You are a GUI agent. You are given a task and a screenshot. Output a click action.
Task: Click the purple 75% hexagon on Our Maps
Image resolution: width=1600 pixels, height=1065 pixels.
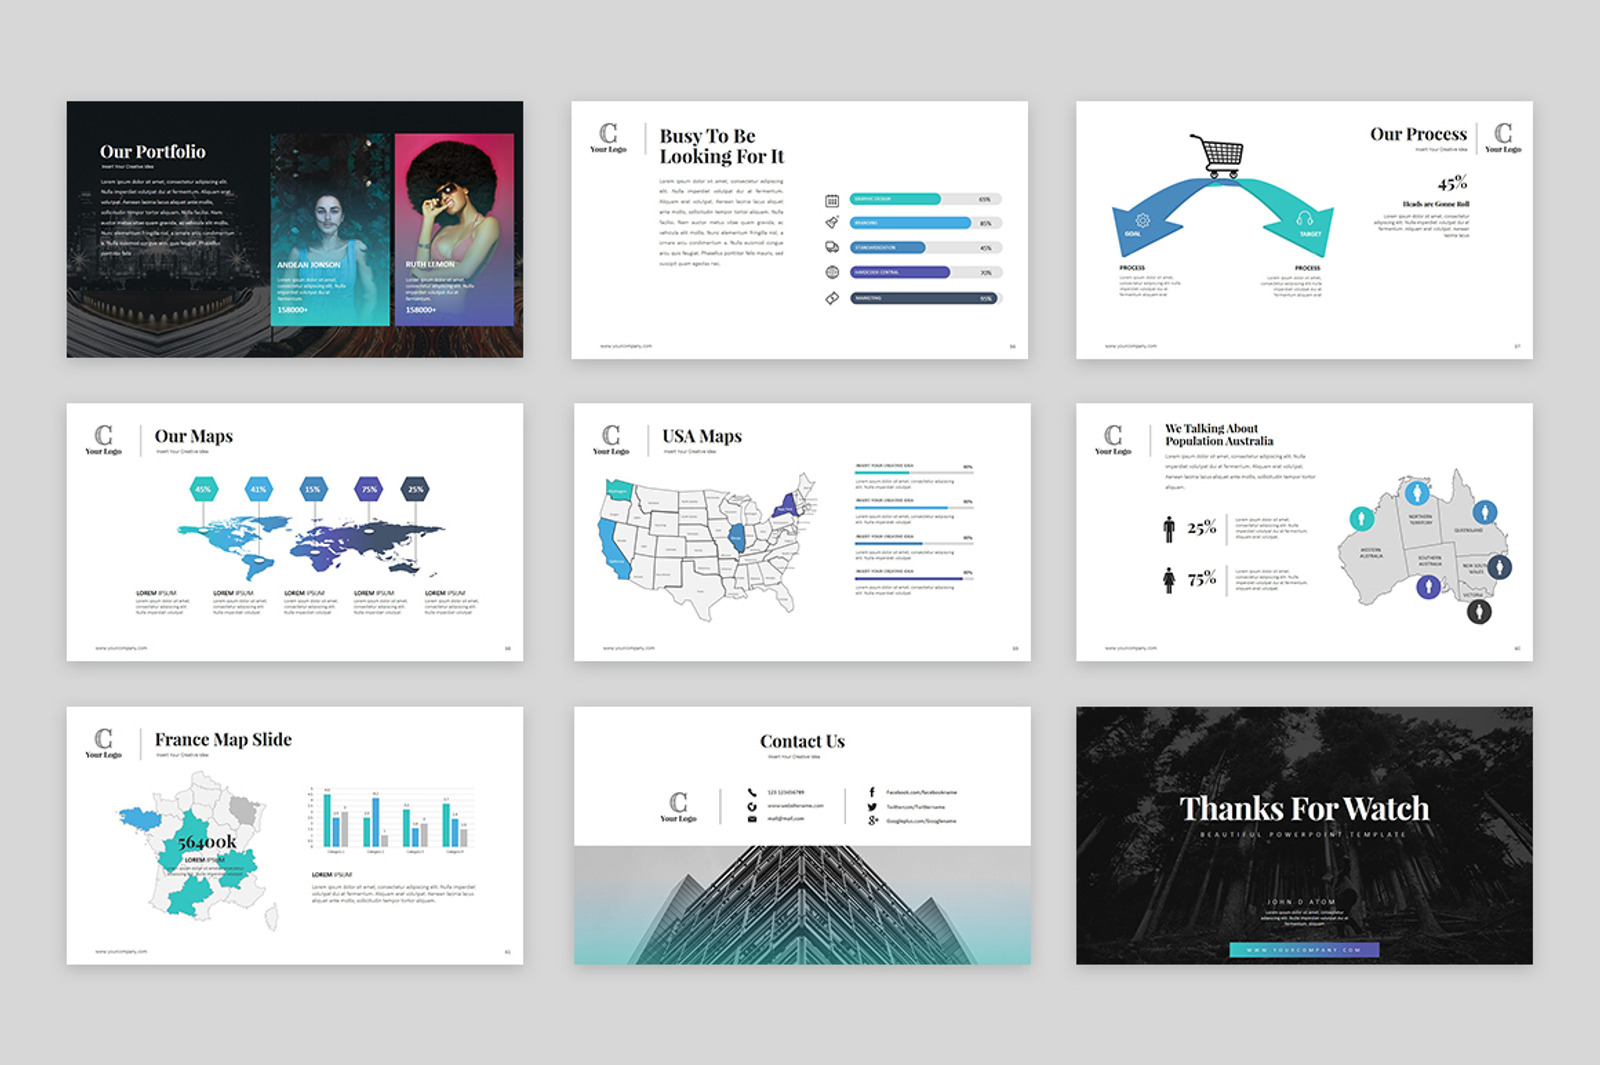tap(369, 489)
